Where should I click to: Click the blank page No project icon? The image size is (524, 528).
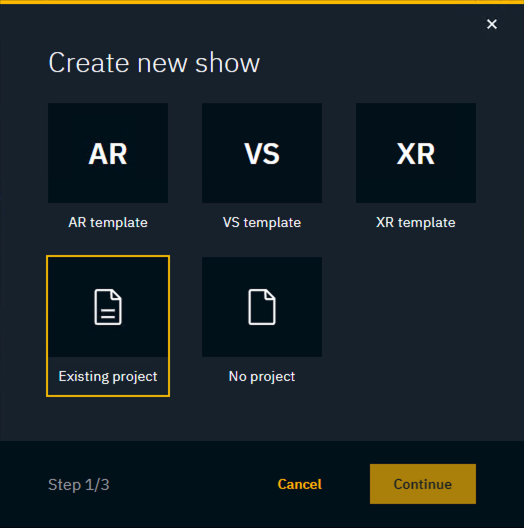pyautogui.click(x=262, y=307)
